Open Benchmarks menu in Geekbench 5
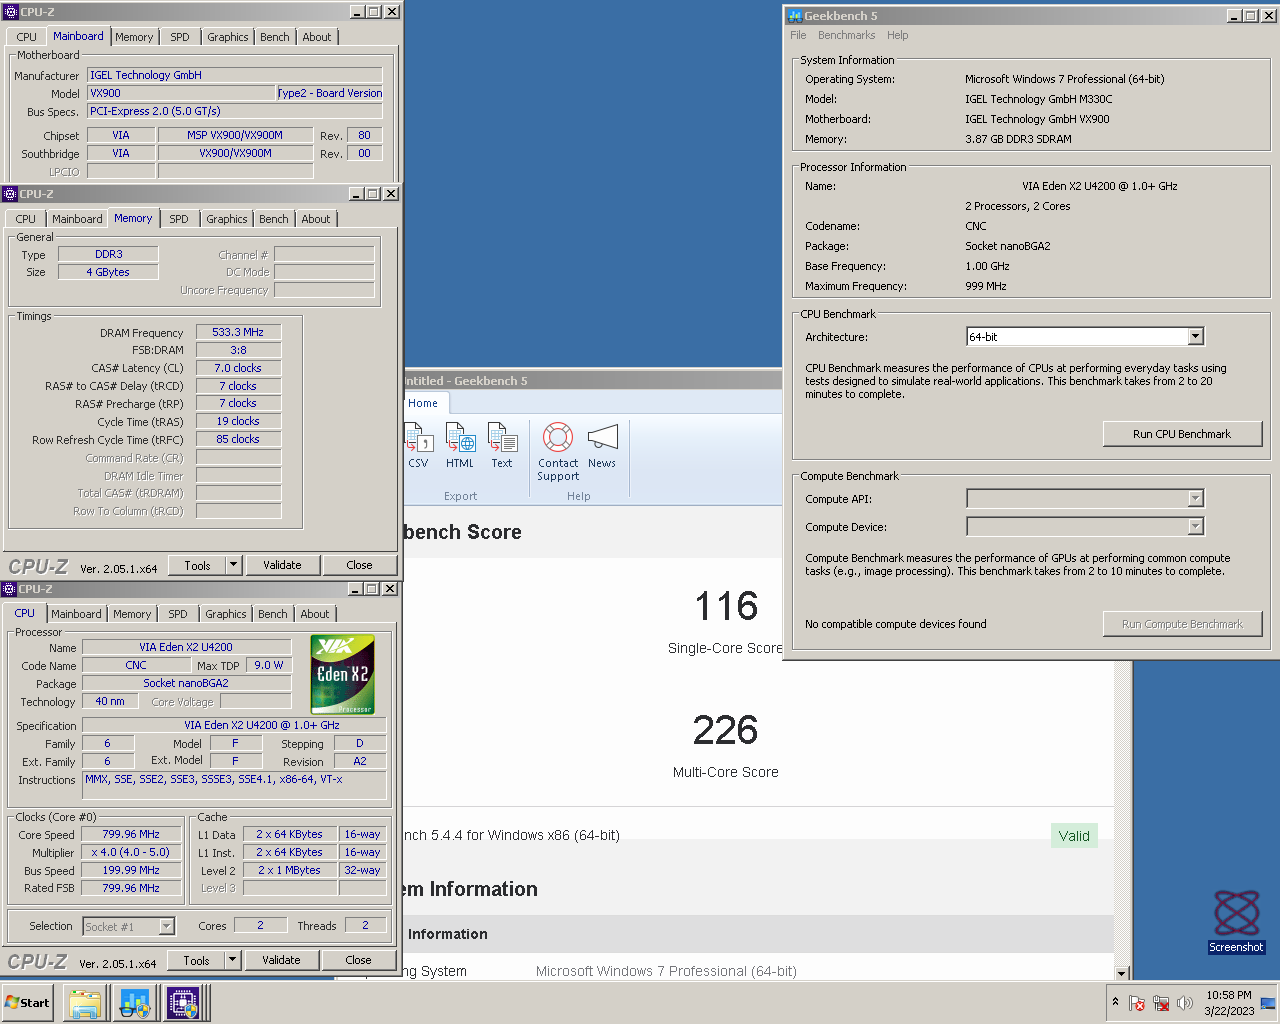The width and height of the screenshot is (1280, 1024). 846,35
